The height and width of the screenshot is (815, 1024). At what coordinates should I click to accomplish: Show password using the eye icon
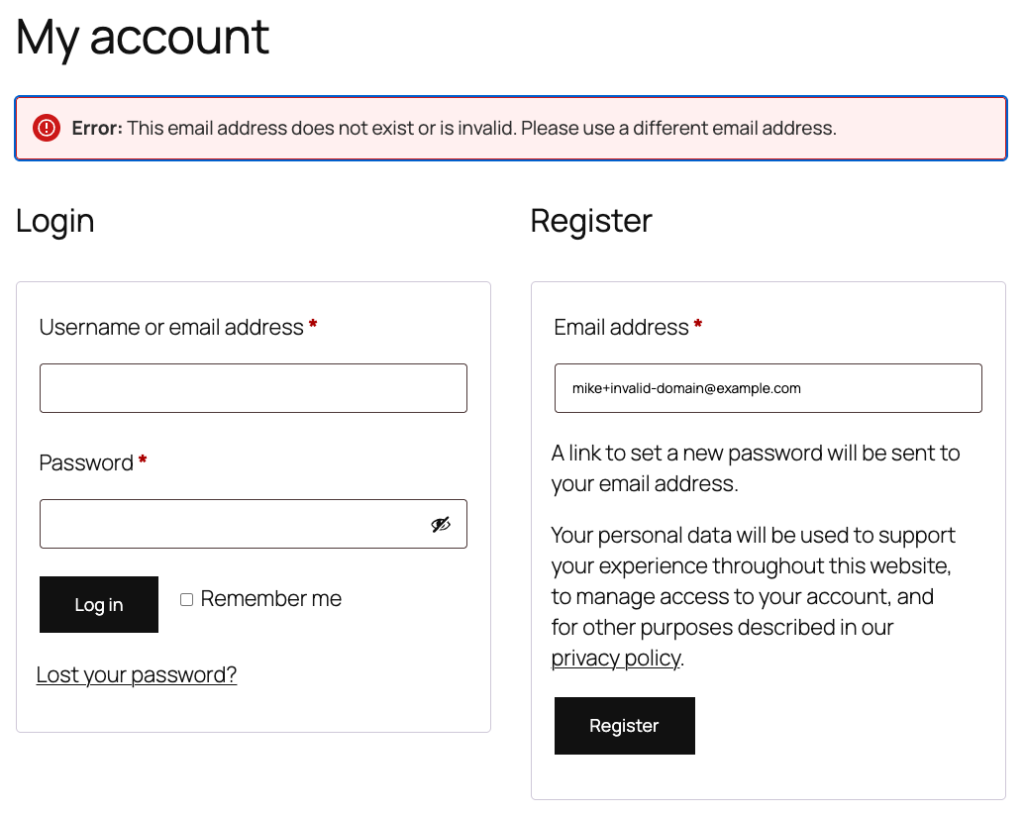(x=441, y=524)
